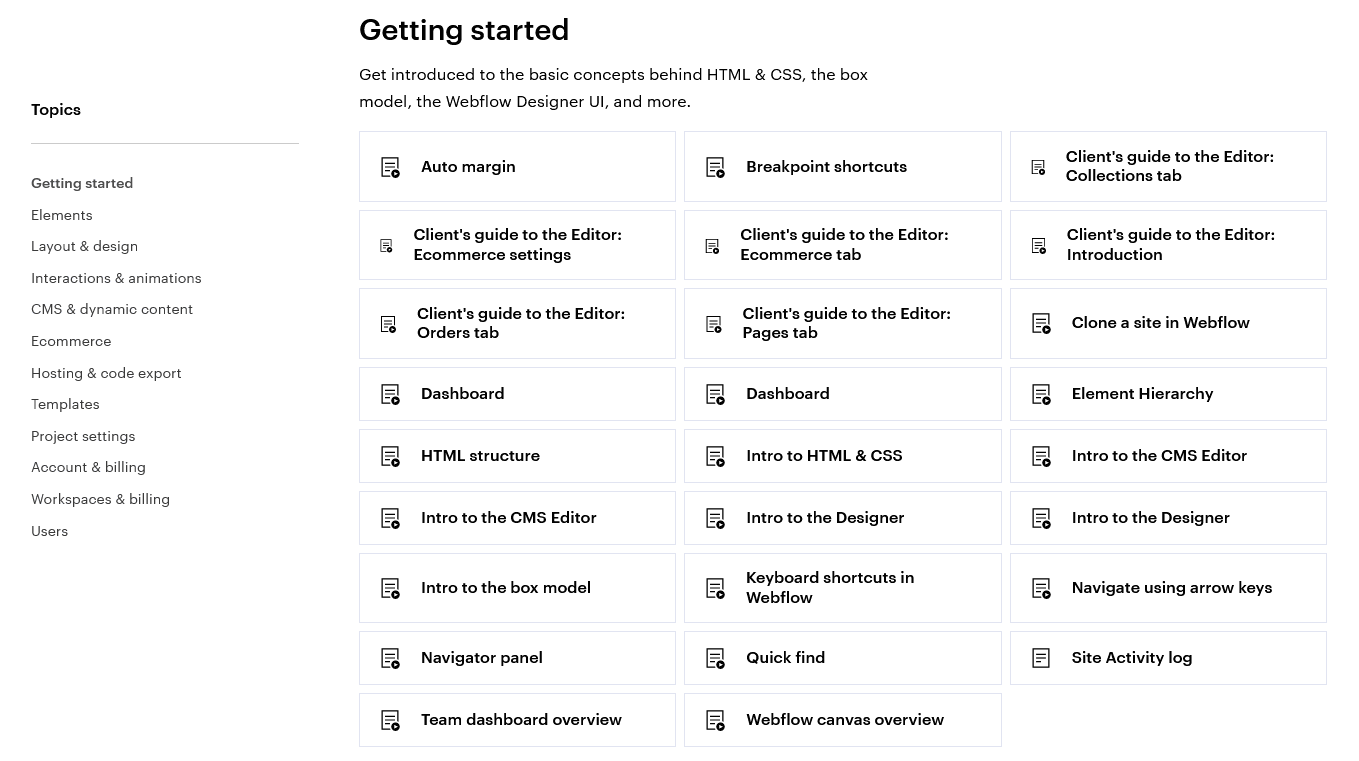Screen dimensions: 1359x761
Task: Click the Quick find lesson icon
Action: (x=715, y=658)
